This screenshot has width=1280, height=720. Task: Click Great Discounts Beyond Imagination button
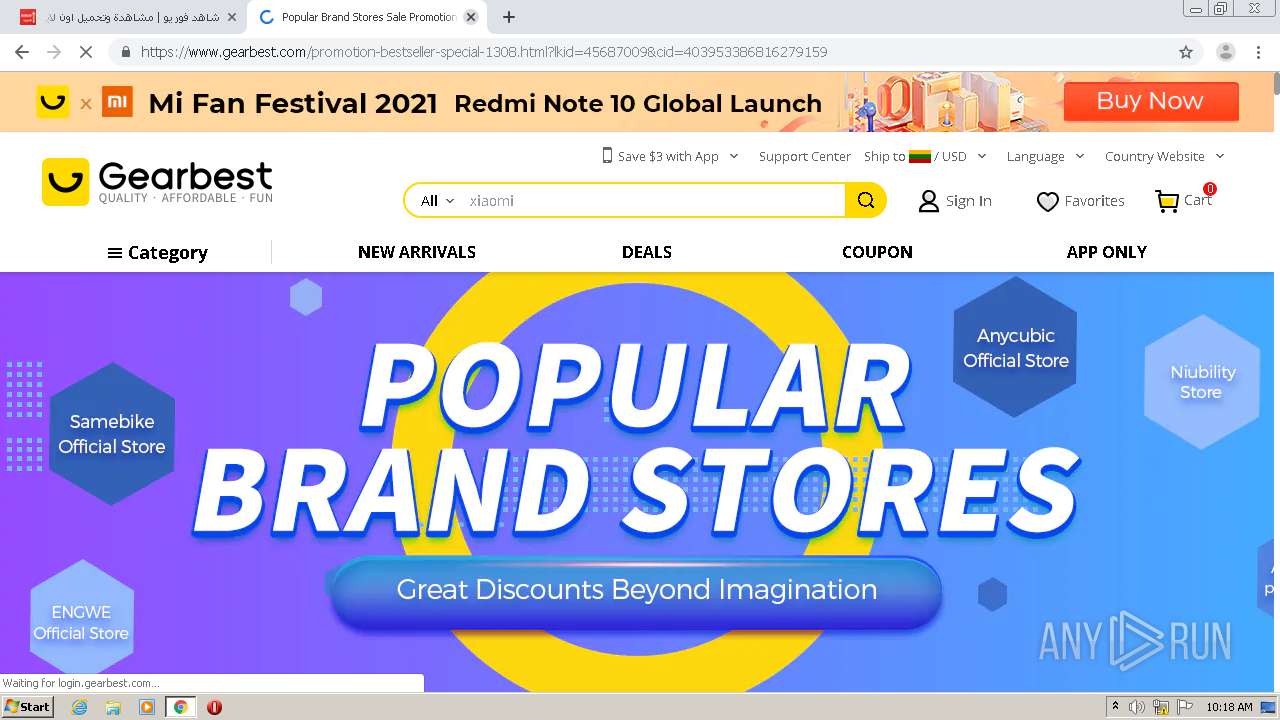[x=636, y=590]
